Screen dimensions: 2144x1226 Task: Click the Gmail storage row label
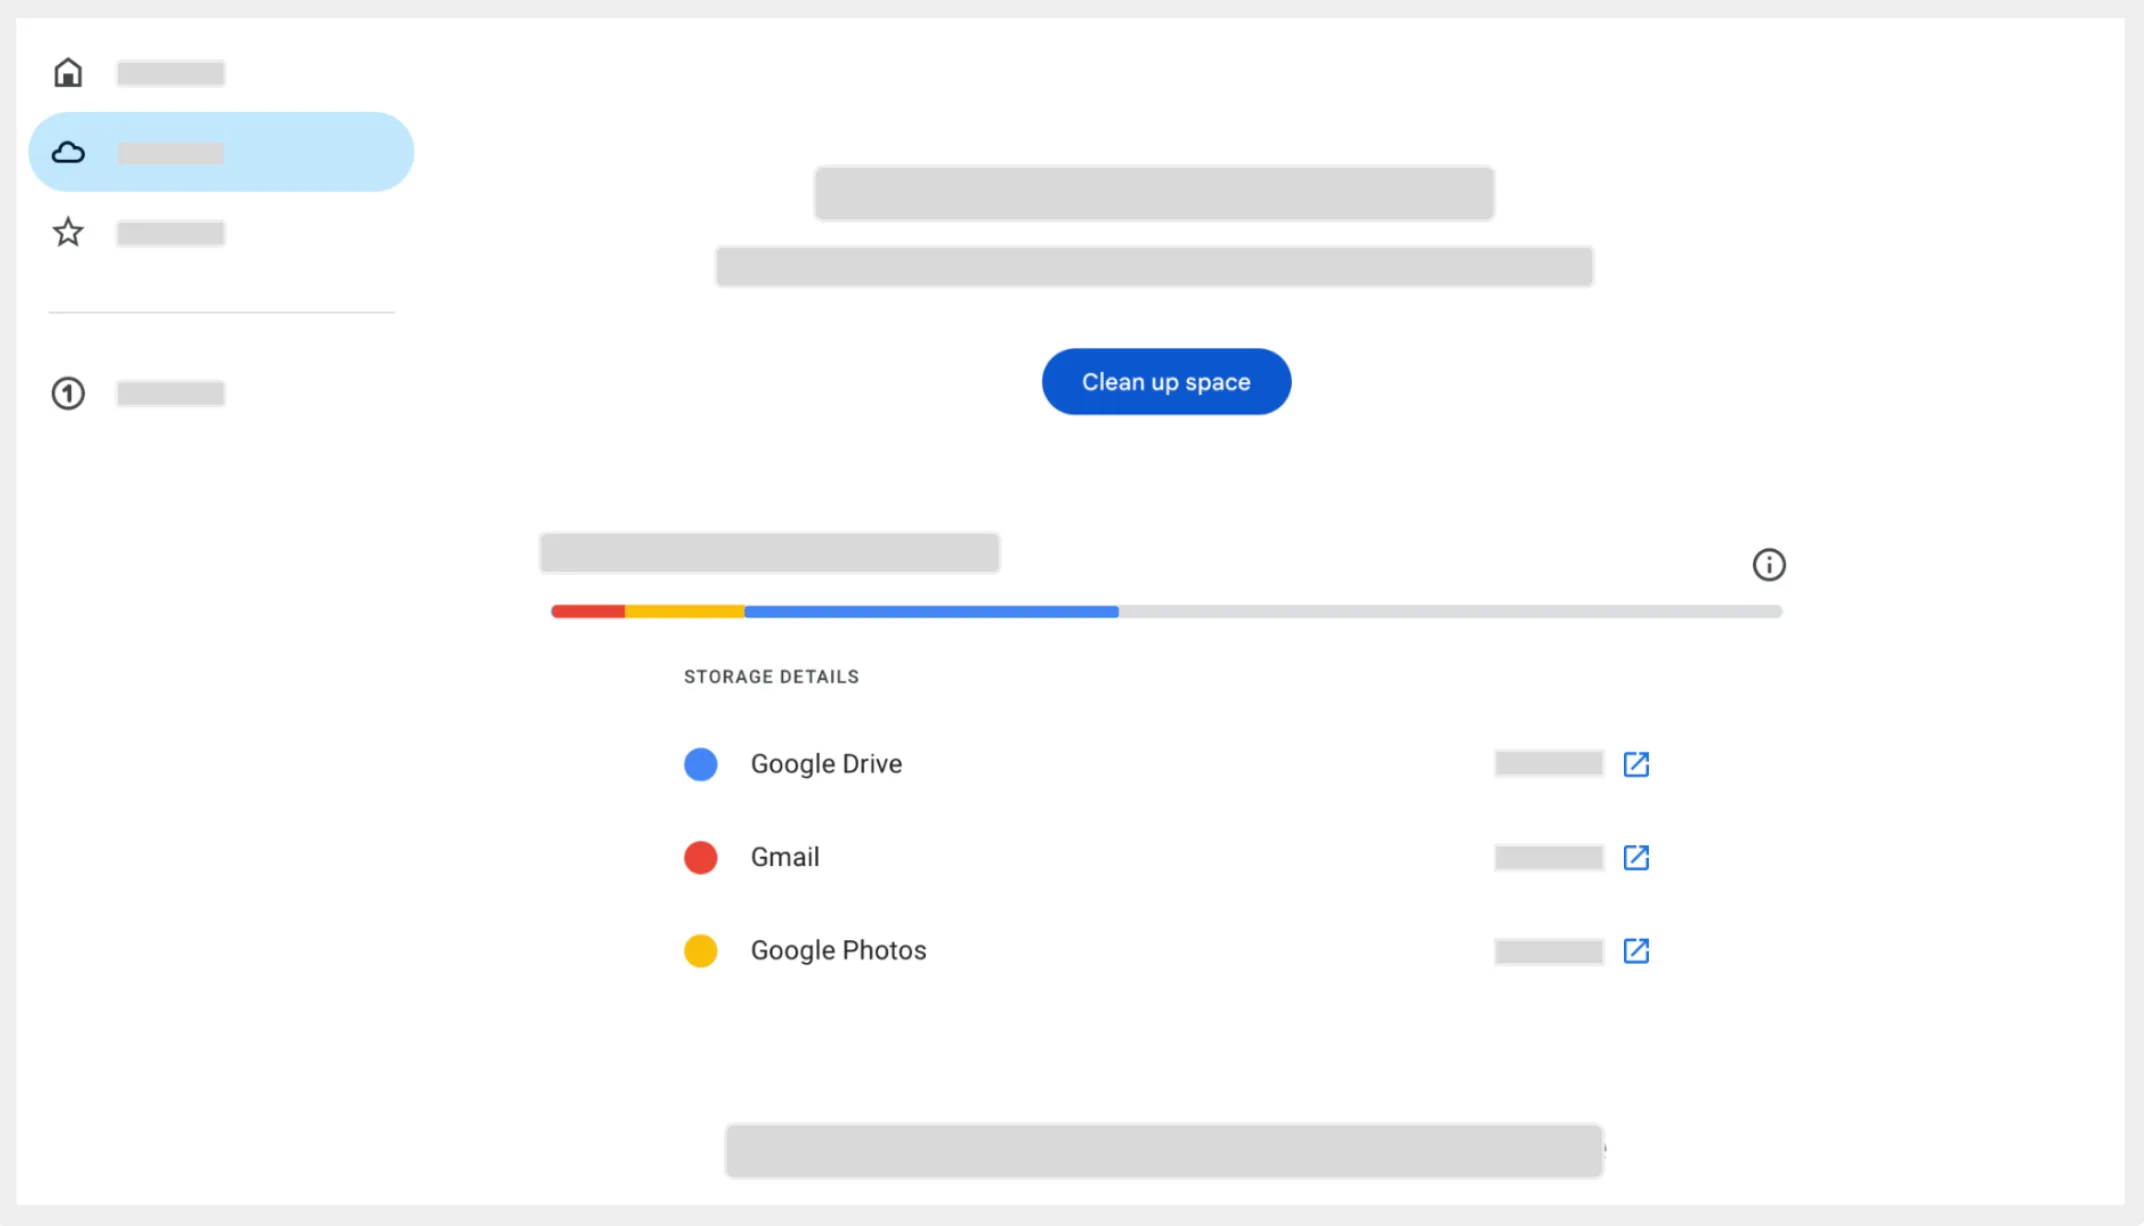click(x=785, y=857)
